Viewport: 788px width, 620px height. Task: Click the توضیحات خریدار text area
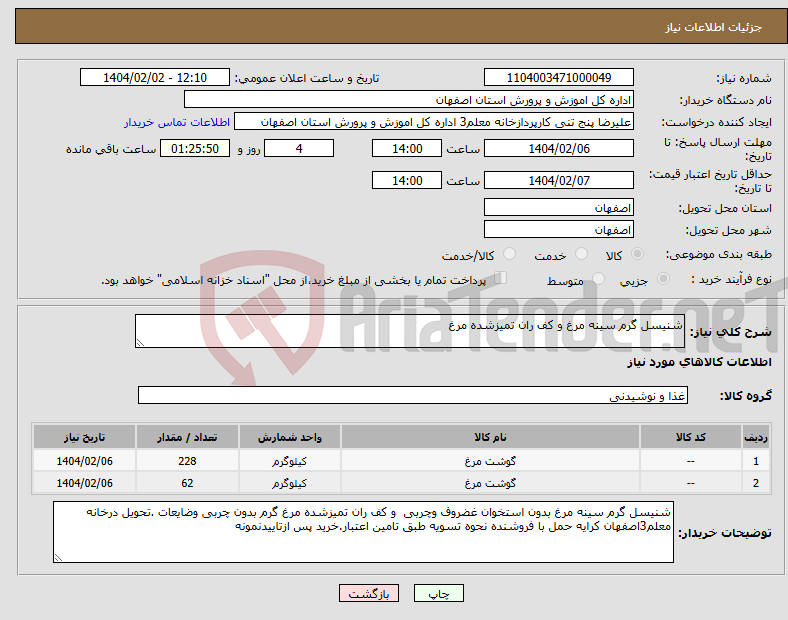363,532
